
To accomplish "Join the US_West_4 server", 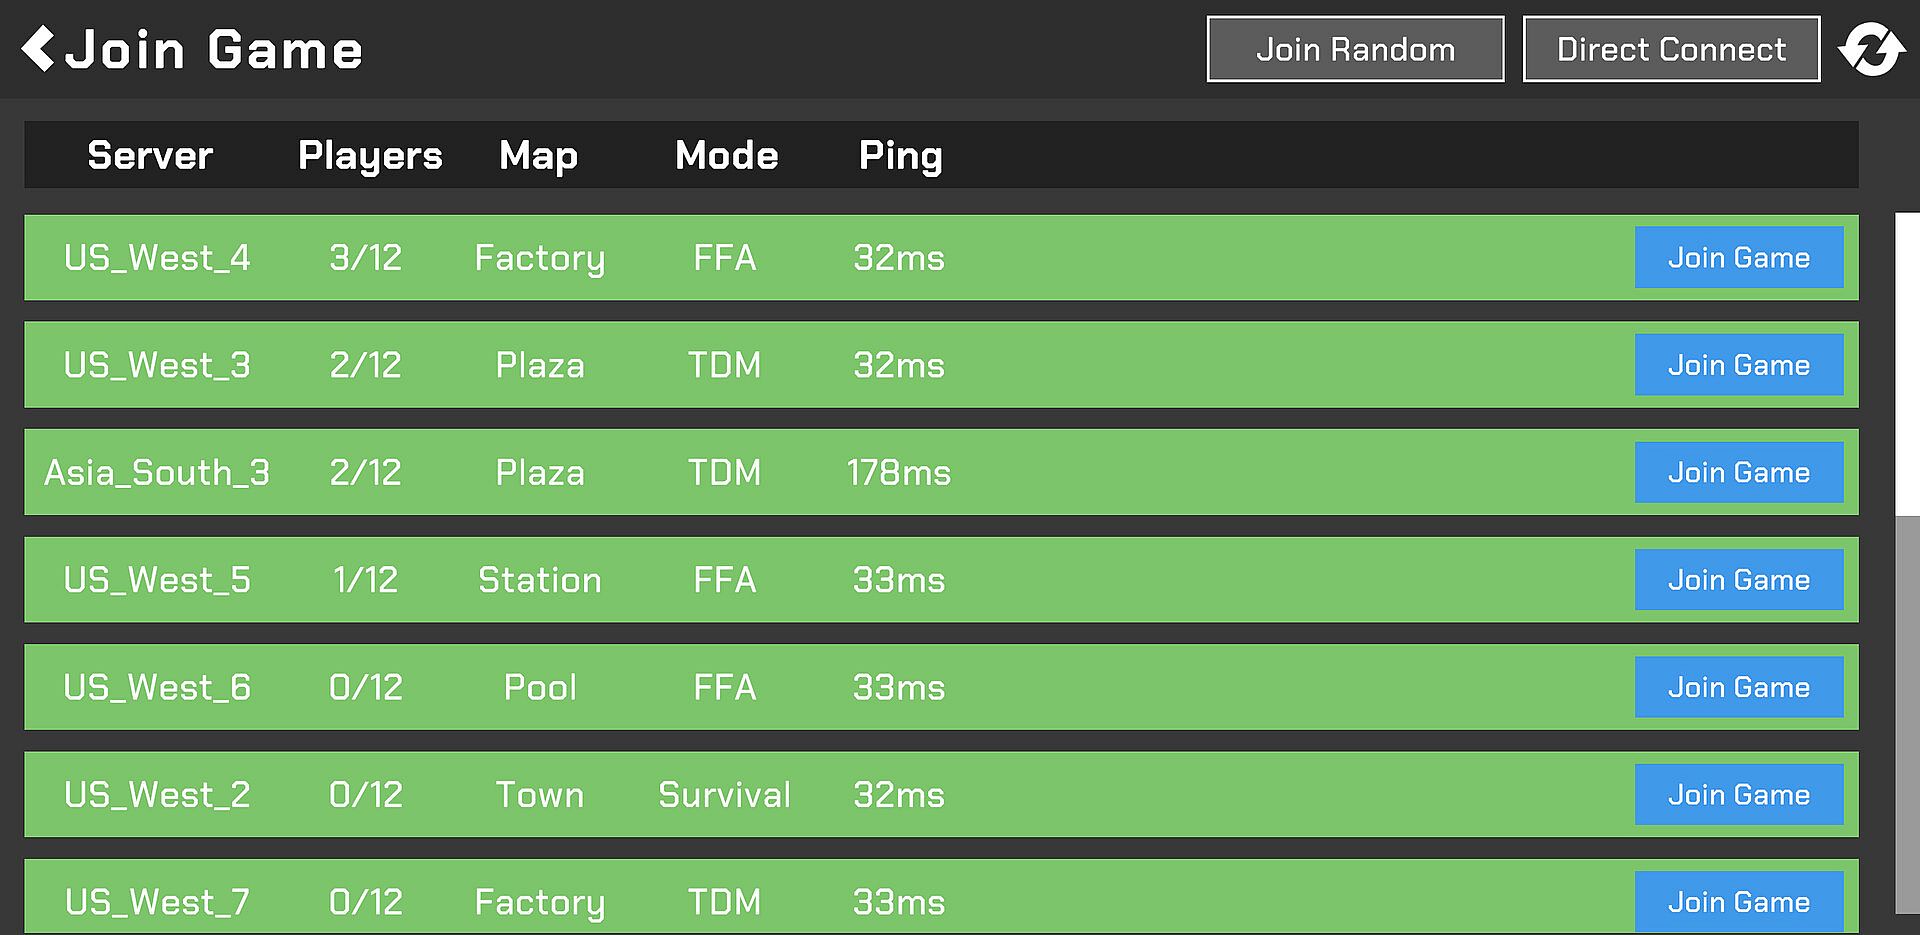I will coord(1738,258).
